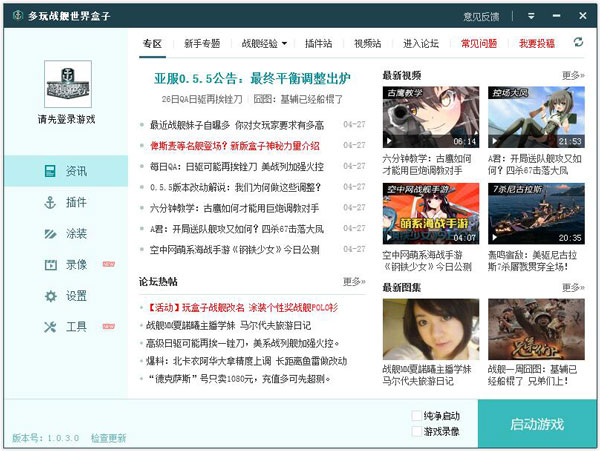Open the 设置 gear settings icon
This screenshot has width=600, height=451.
49,296
